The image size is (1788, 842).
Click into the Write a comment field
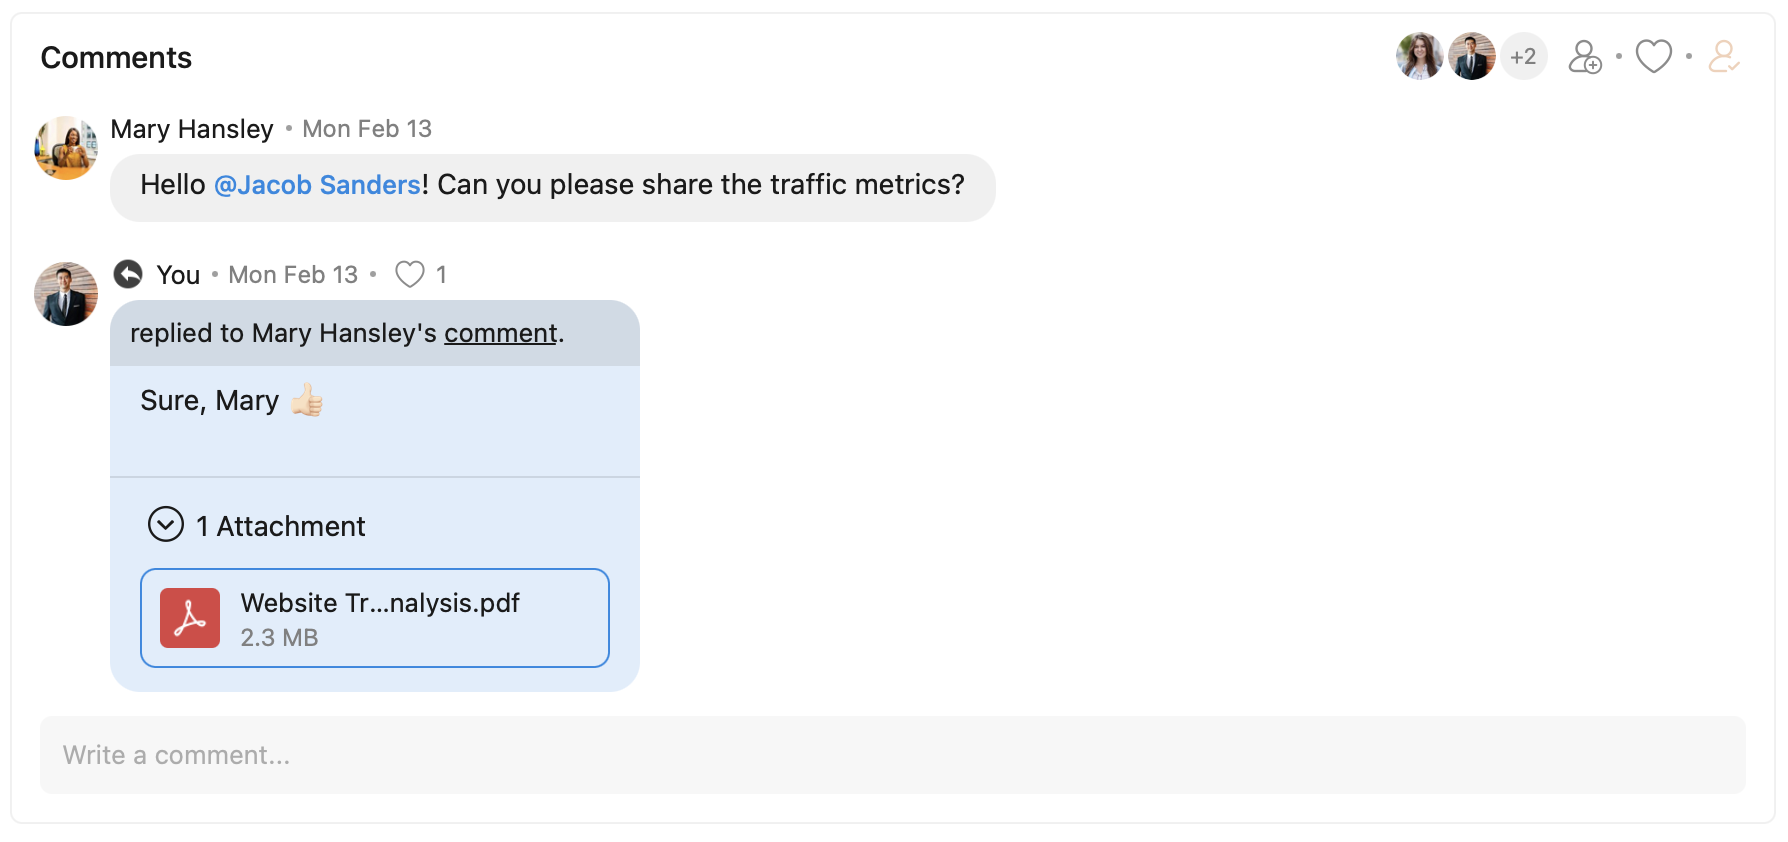point(892,755)
